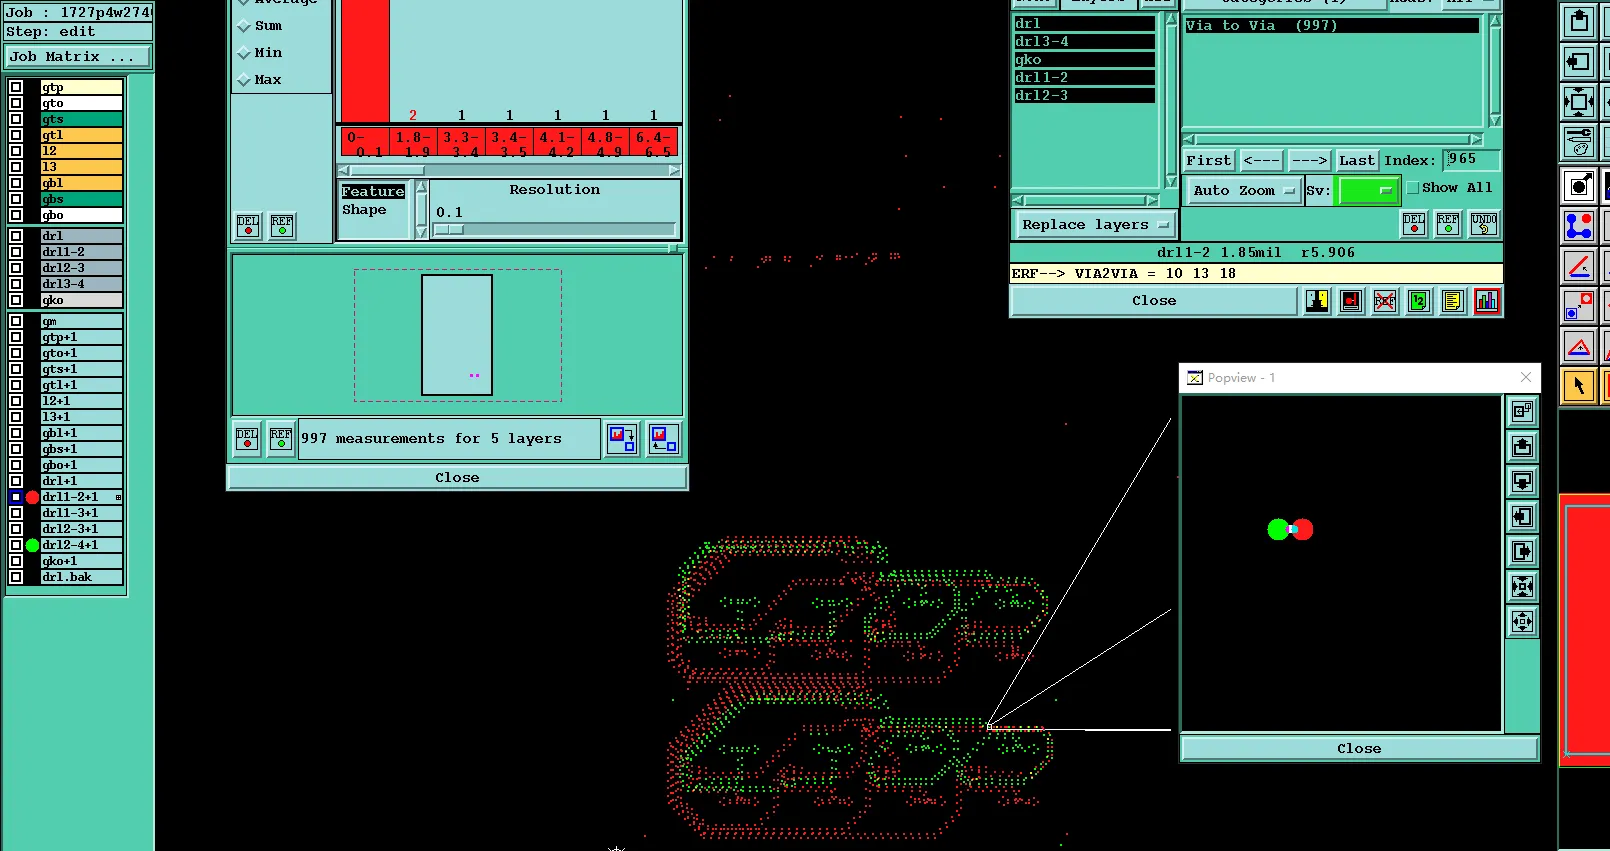Click REF icon below the Max radio option
Viewport: 1610px width, 851px height.
pyautogui.click(x=282, y=226)
